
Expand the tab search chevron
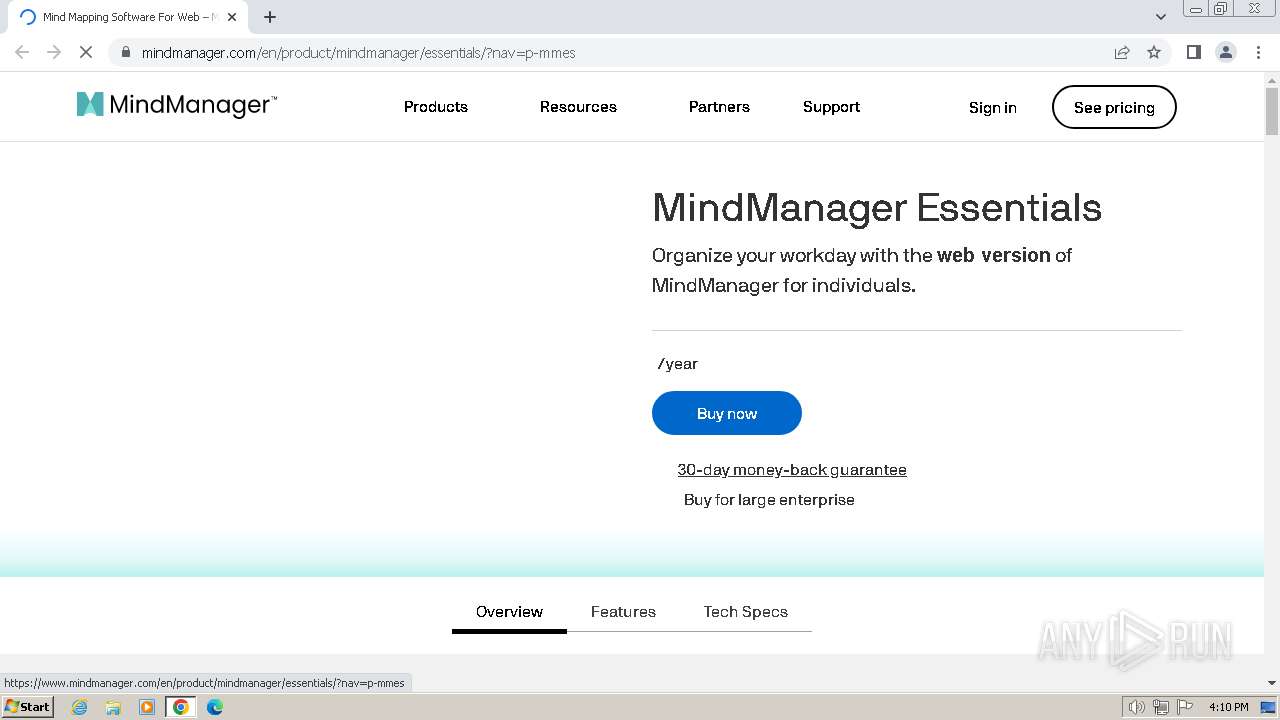1161,17
